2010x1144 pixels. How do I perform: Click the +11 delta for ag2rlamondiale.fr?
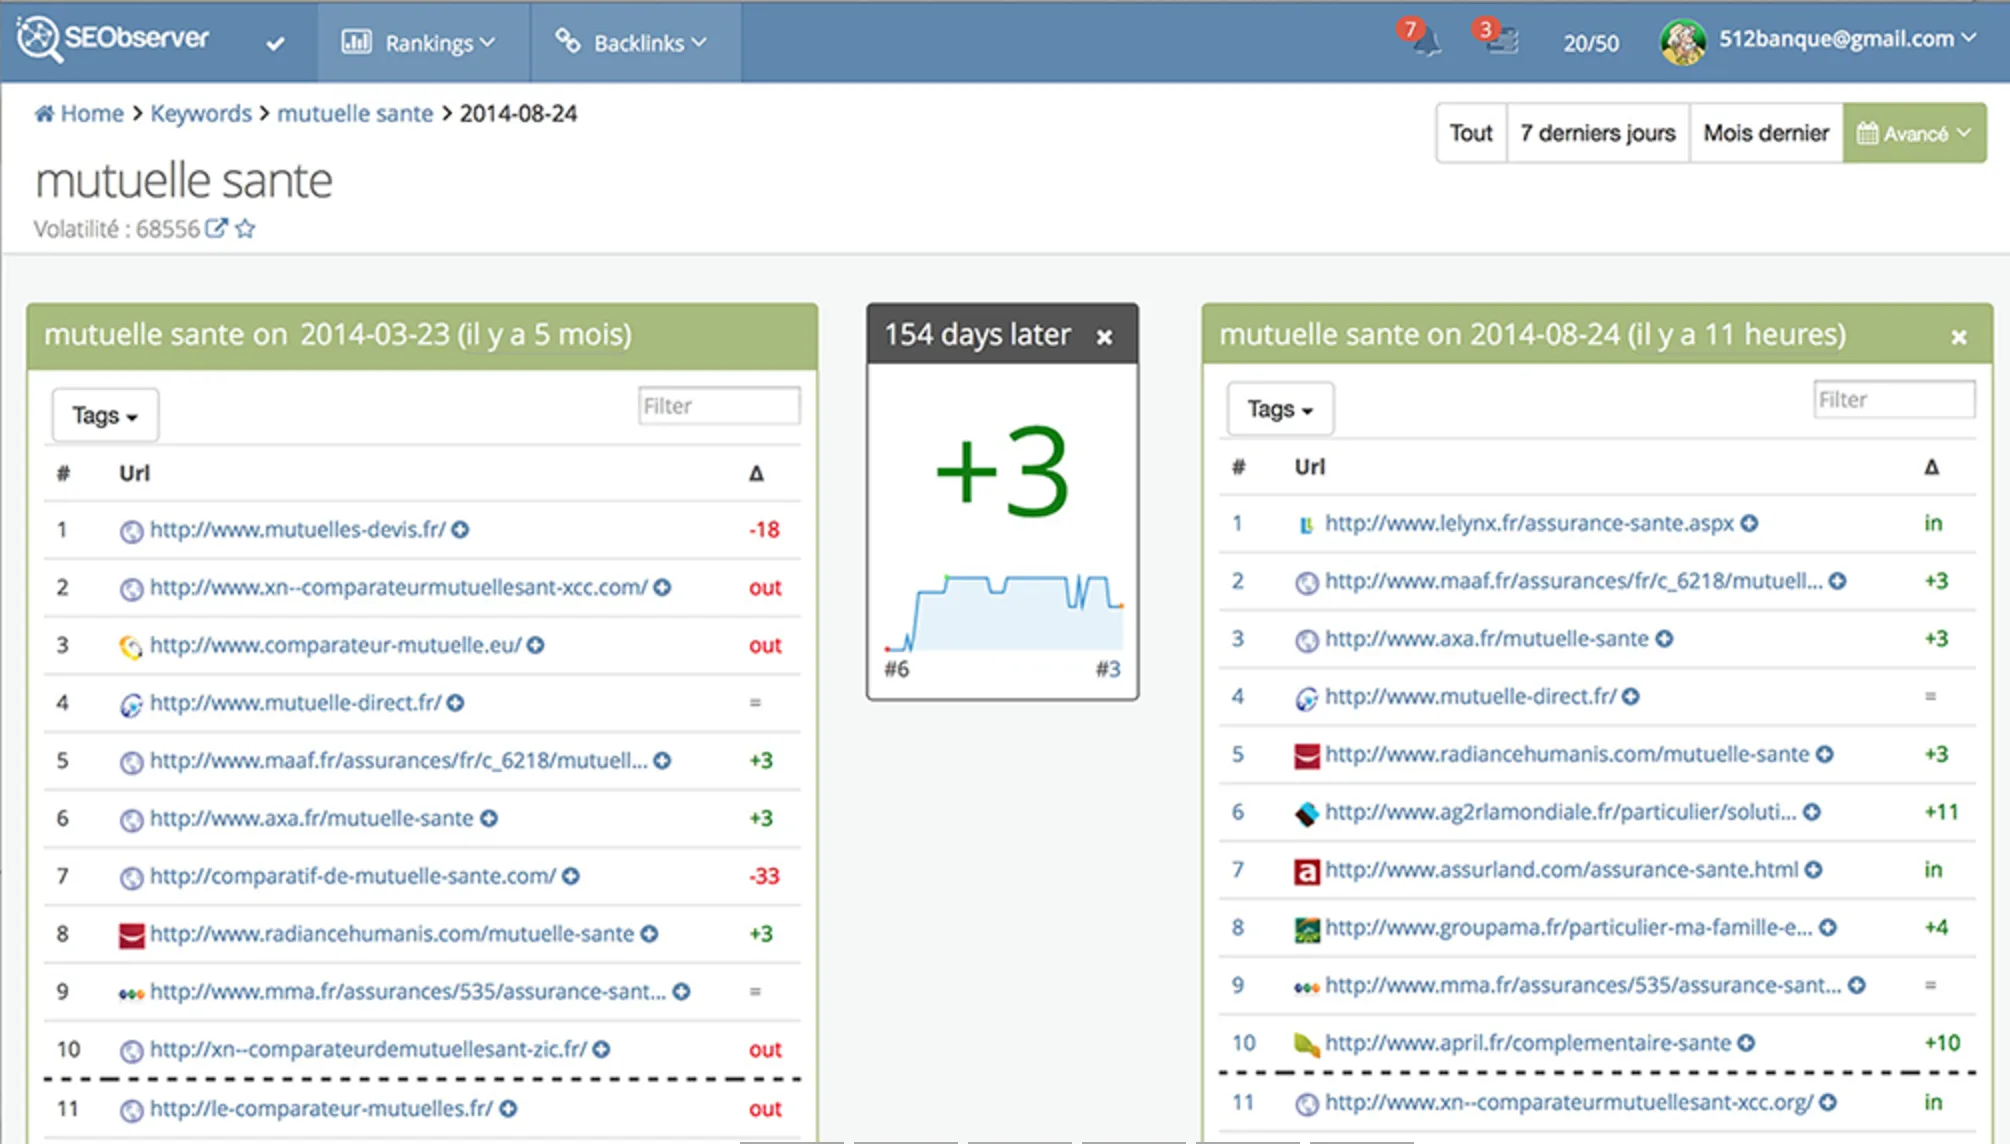[1941, 812]
